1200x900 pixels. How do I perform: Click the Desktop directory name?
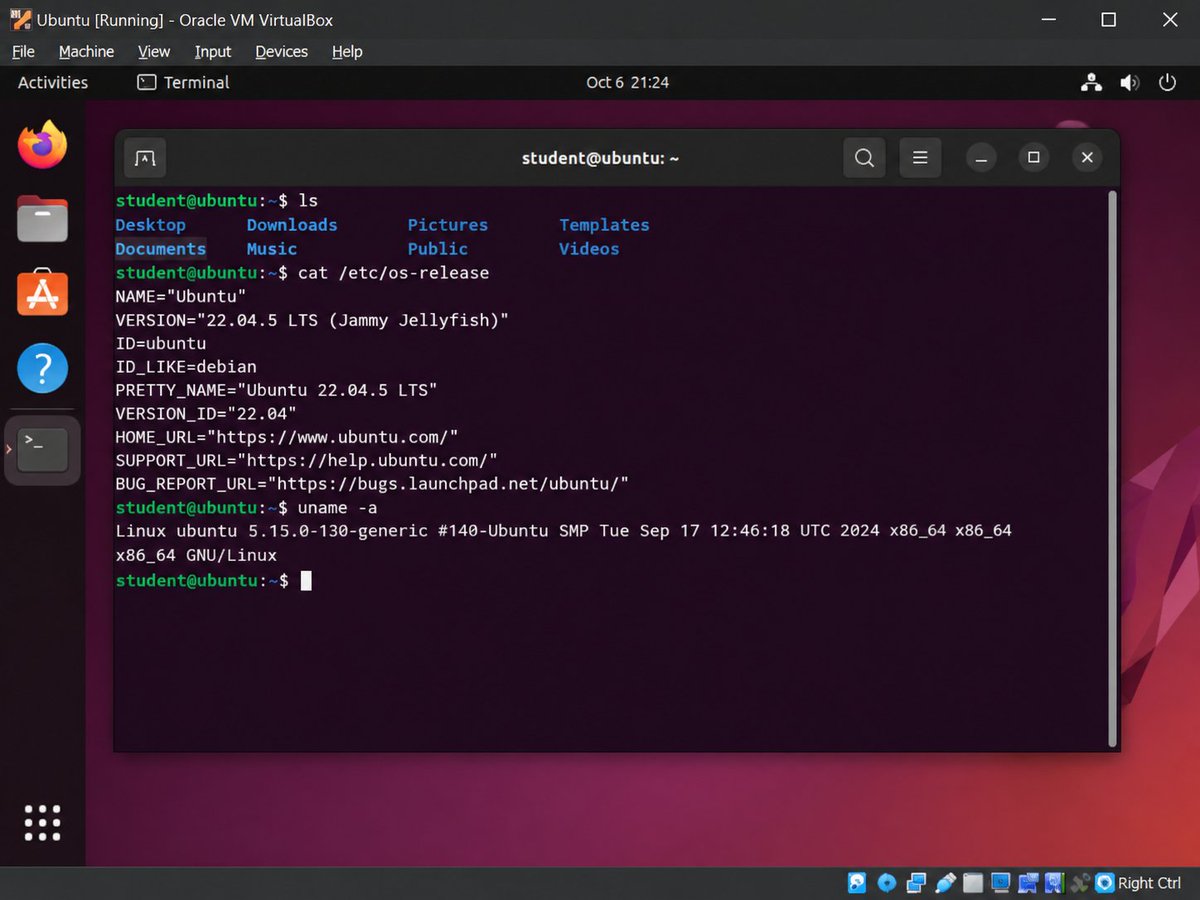150,225
